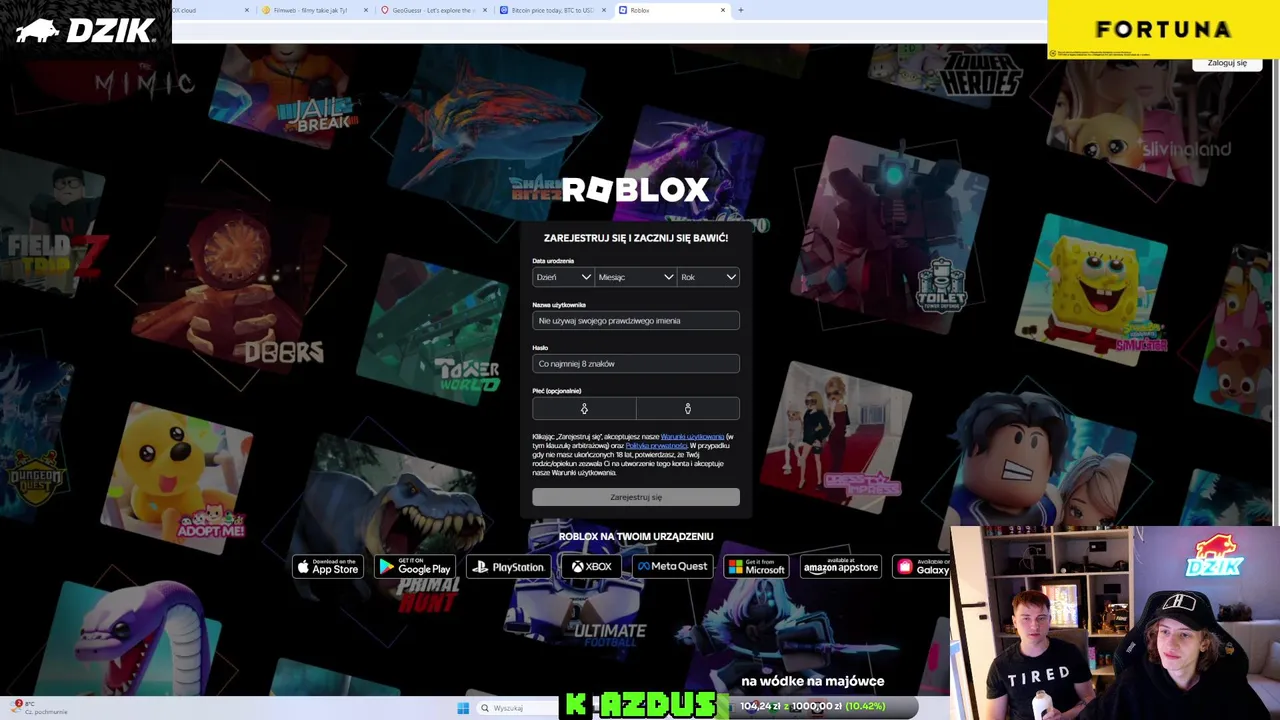Focus the Hasło password field
1280x720 pixels.
[x=636, y=364]
